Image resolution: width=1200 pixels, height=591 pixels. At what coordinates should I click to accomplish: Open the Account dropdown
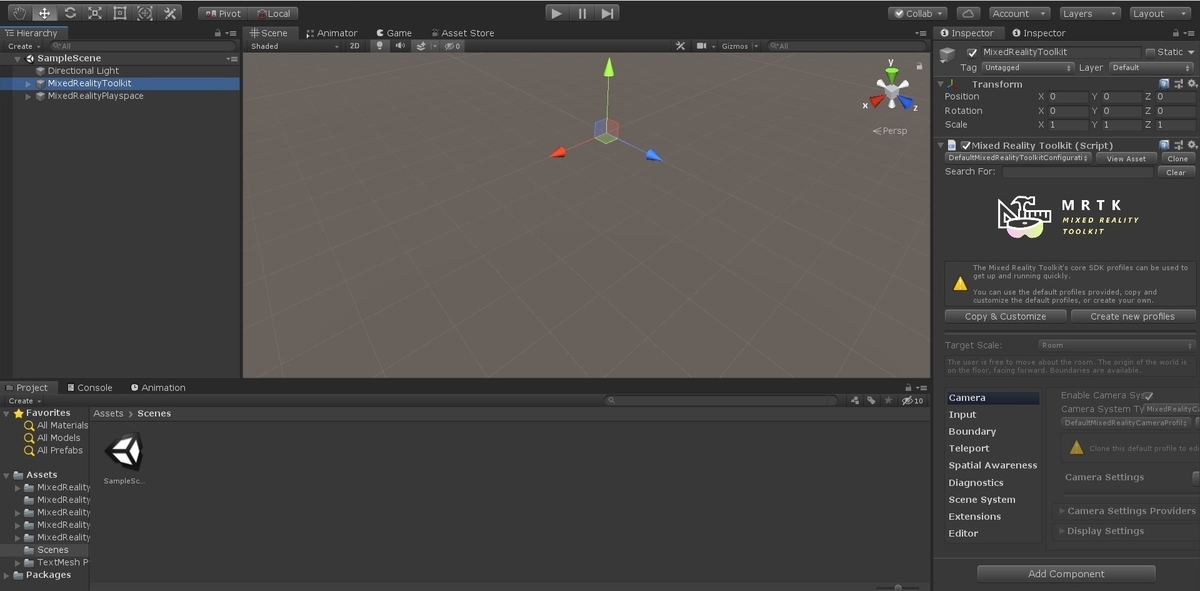(1019, 14)
